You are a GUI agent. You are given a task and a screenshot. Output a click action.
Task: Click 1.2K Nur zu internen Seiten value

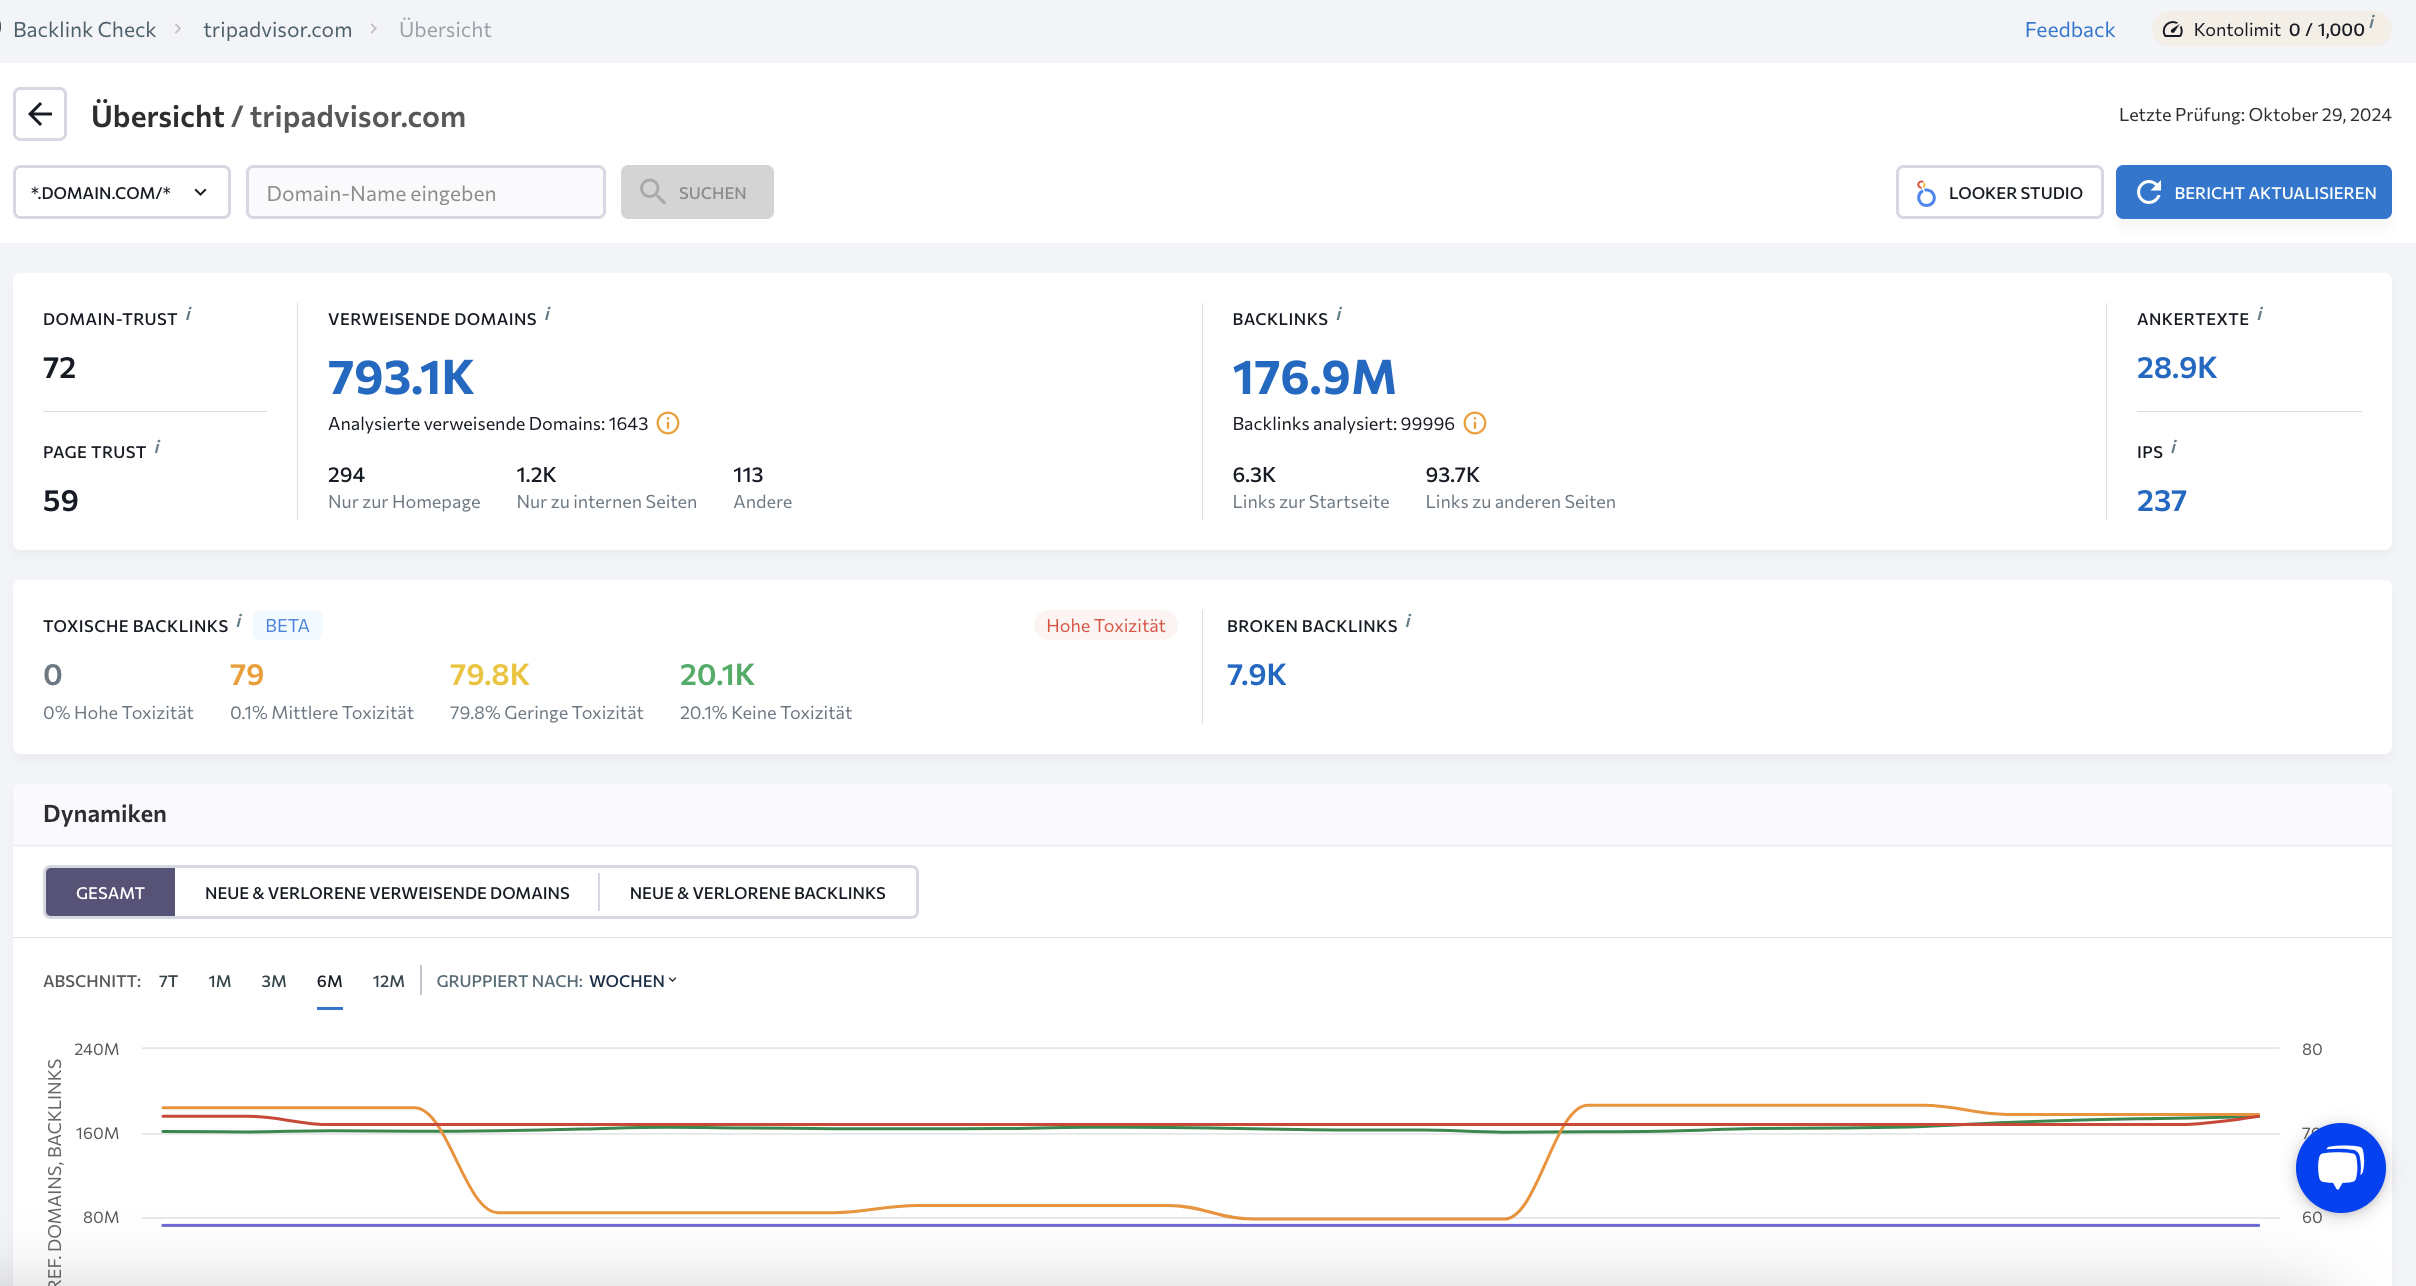pyautogui.click(x=536, y=474)
